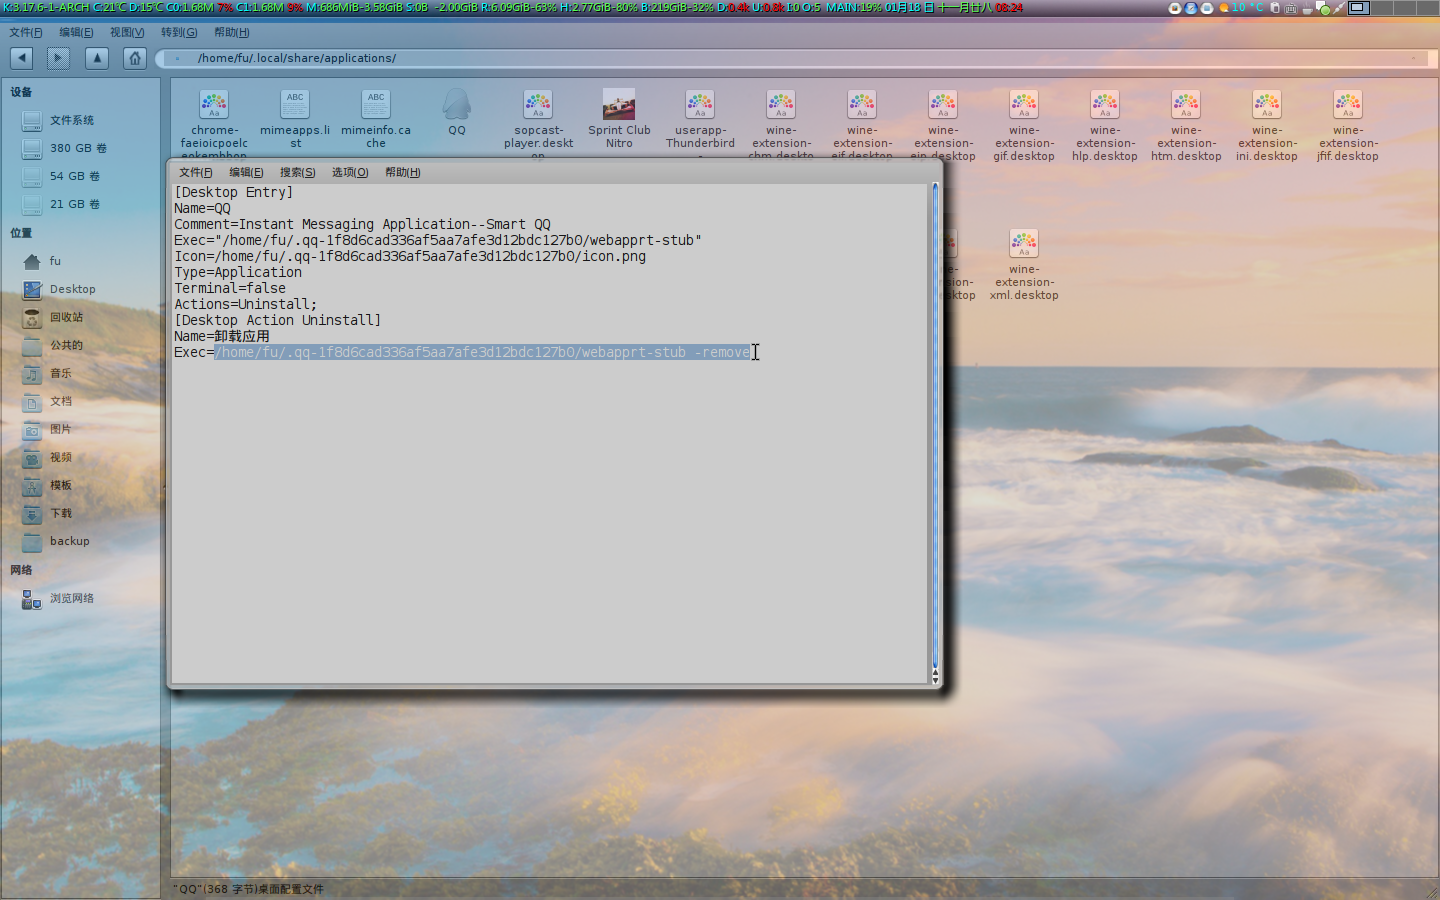Screen dimensions: 1440x900
Task: Click the Terminal=false line in editor
Action: pos(230,288)
